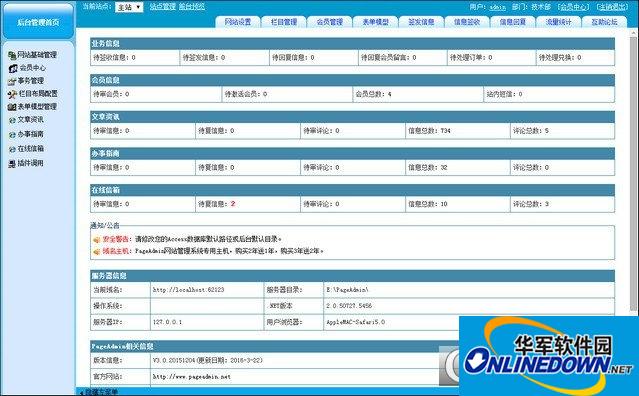This screenshot has height=396, width=639.
Task: Click the 网站基础管理 sidebar icon
Action: click(12, 55)
